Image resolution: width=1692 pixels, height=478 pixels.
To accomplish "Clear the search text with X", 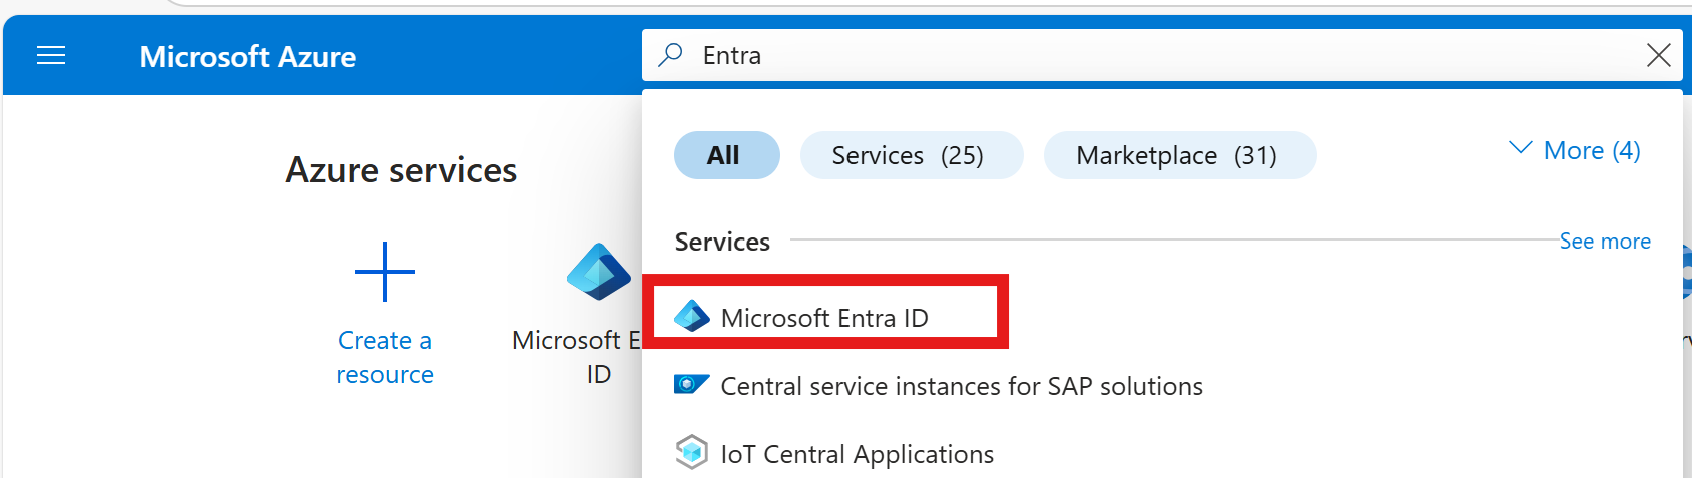I will [1658, 55].
